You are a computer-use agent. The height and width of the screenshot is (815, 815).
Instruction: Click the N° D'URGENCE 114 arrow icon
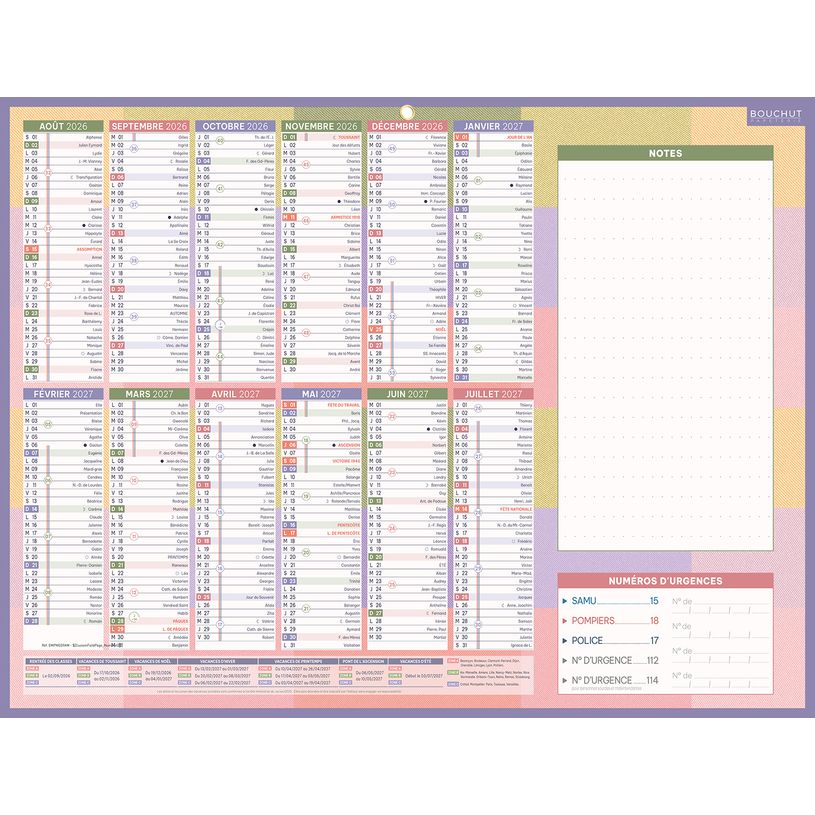point(565,682)
